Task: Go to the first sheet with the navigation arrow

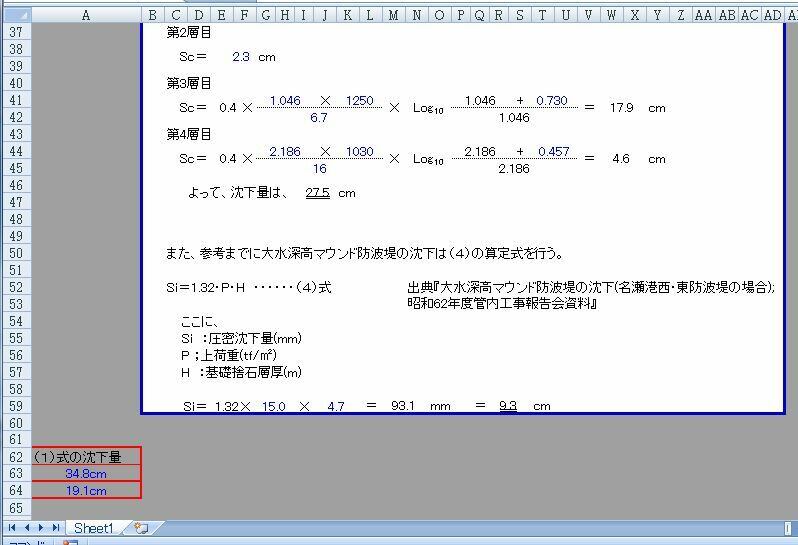Action: 12,528
